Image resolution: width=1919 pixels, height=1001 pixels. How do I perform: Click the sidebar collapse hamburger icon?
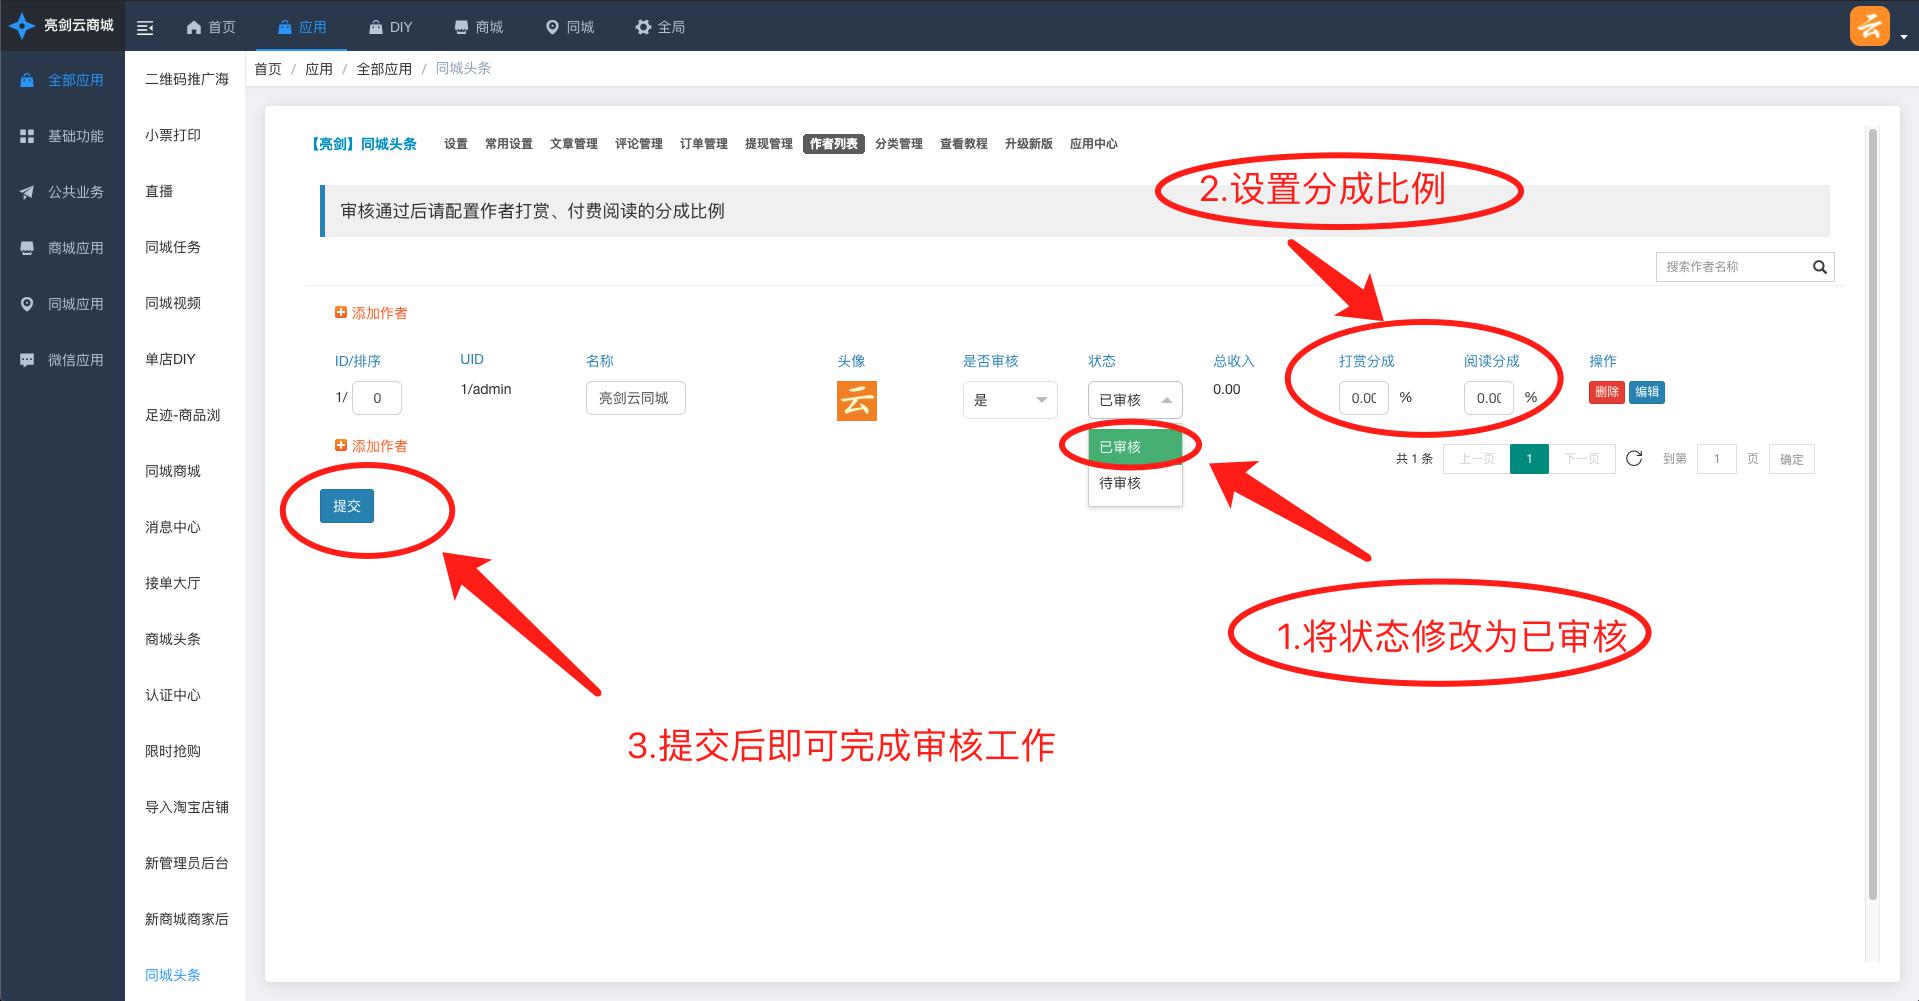pyautogui.click(x=145, y=28)
